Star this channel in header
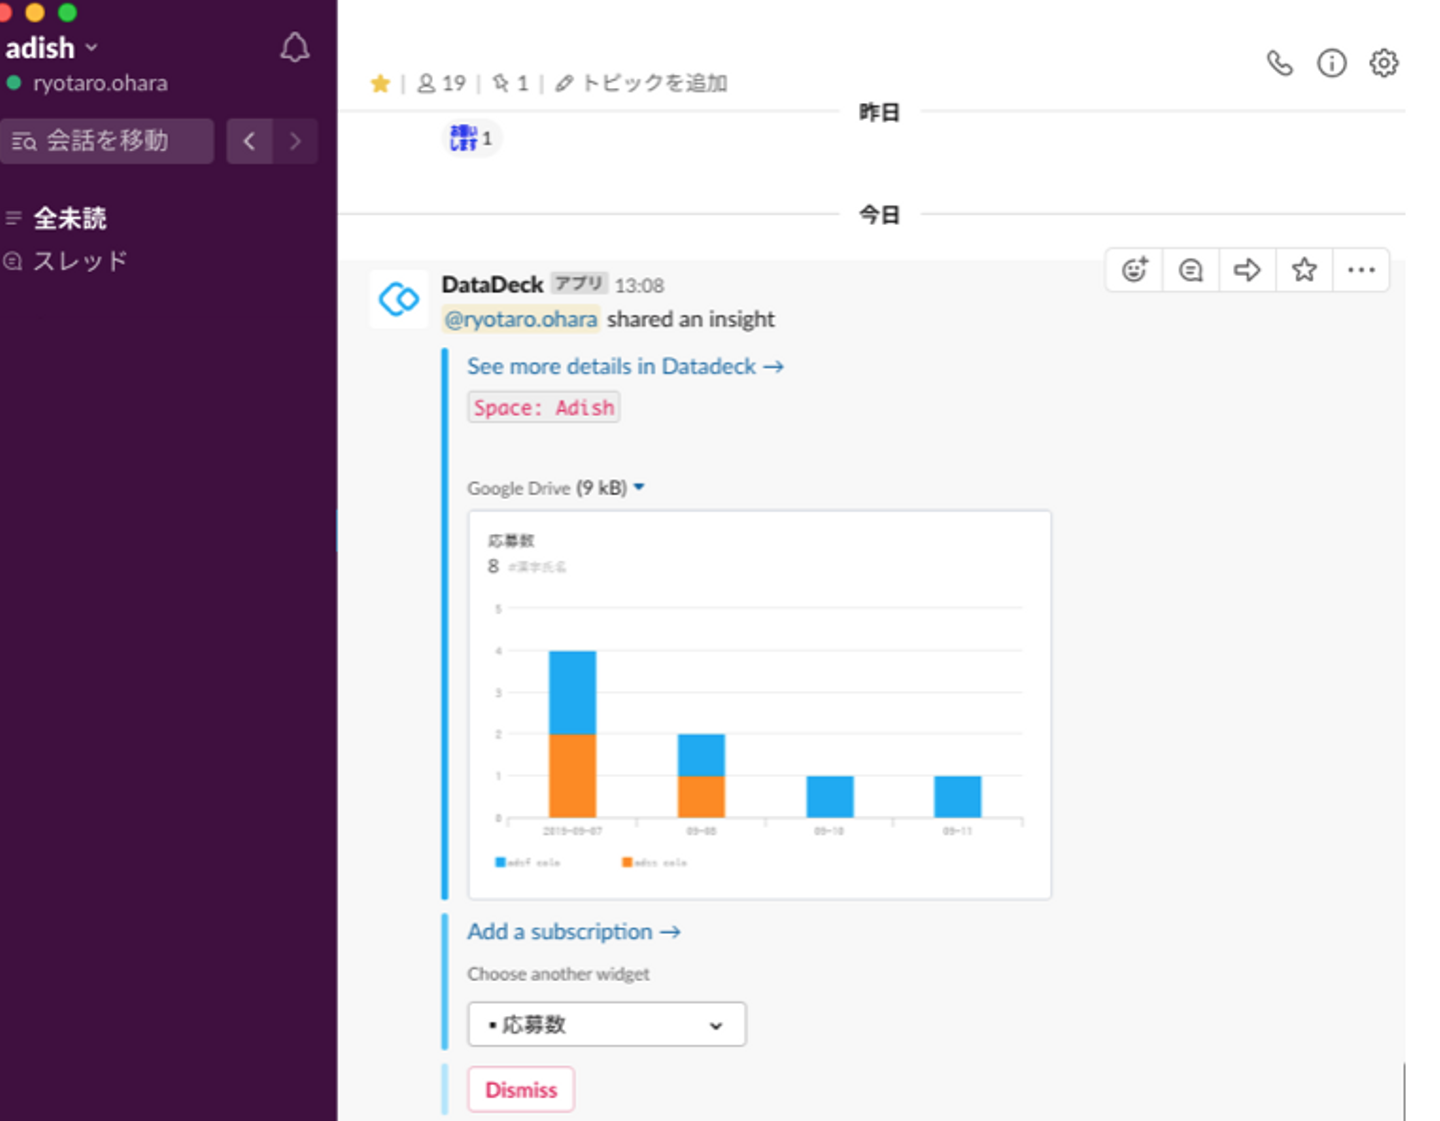1440x1121 pixels. tap(380, 83)
